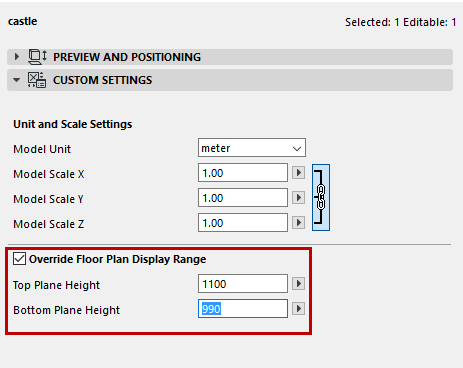Click the Unit and Scale Settings heading
Image resolution: width=463 pixels, height=368 pixels.
73,124
